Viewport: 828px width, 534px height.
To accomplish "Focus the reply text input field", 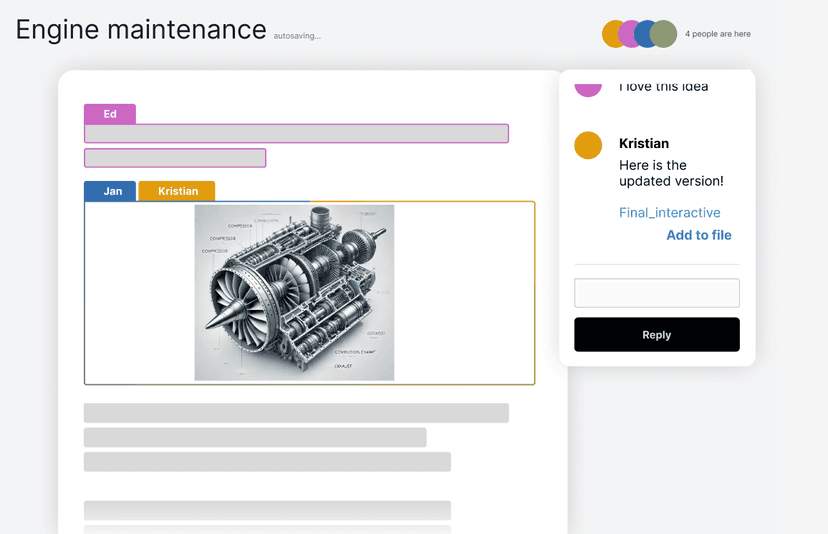I will click(x=656, y=293).
